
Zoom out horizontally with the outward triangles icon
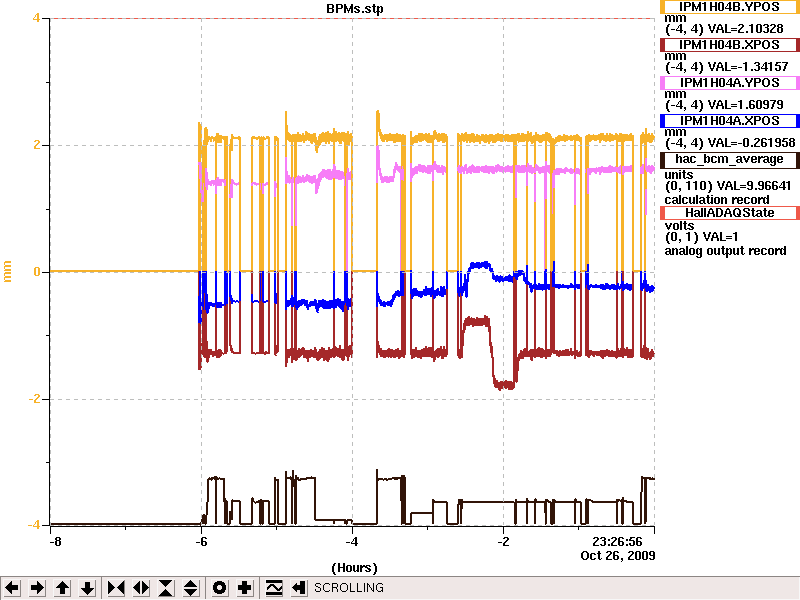(x=141, y=588)
